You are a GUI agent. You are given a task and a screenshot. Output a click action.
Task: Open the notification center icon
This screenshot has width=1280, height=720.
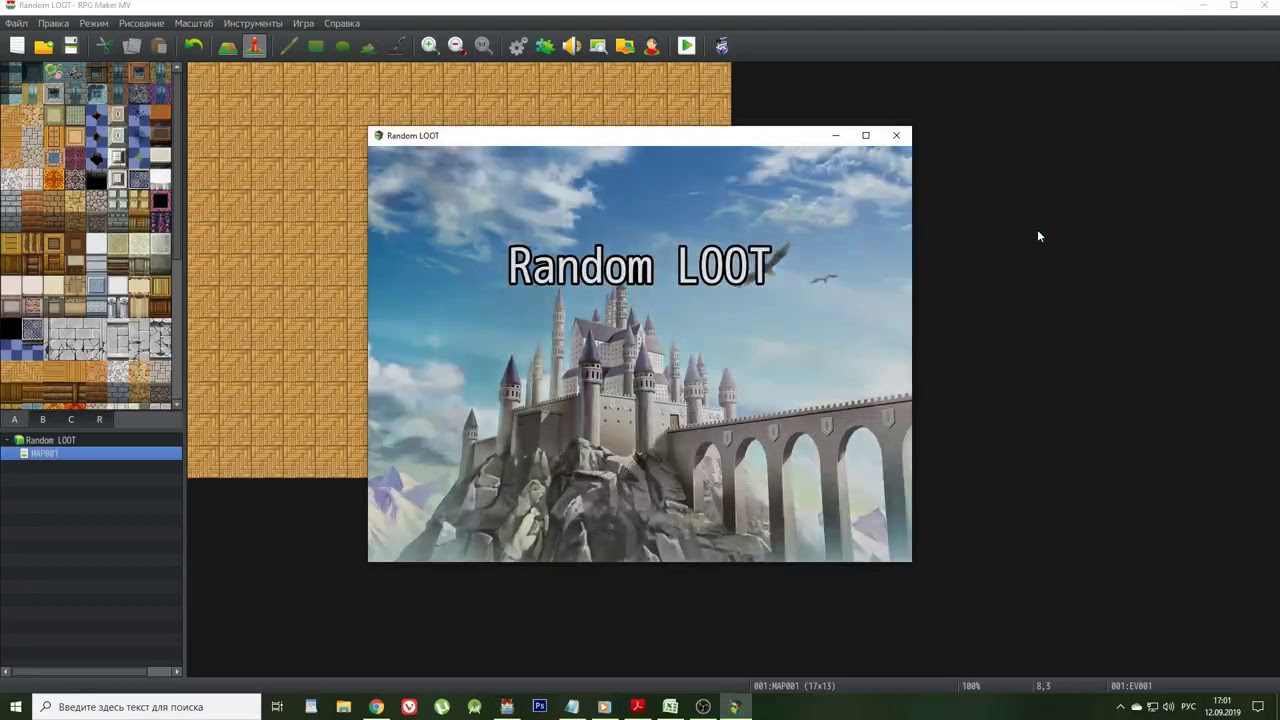click(1258, 707)
